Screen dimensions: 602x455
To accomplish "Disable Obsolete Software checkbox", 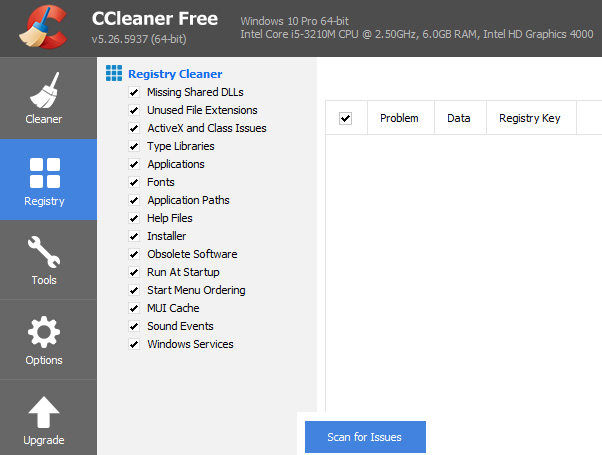I will 134,254.
